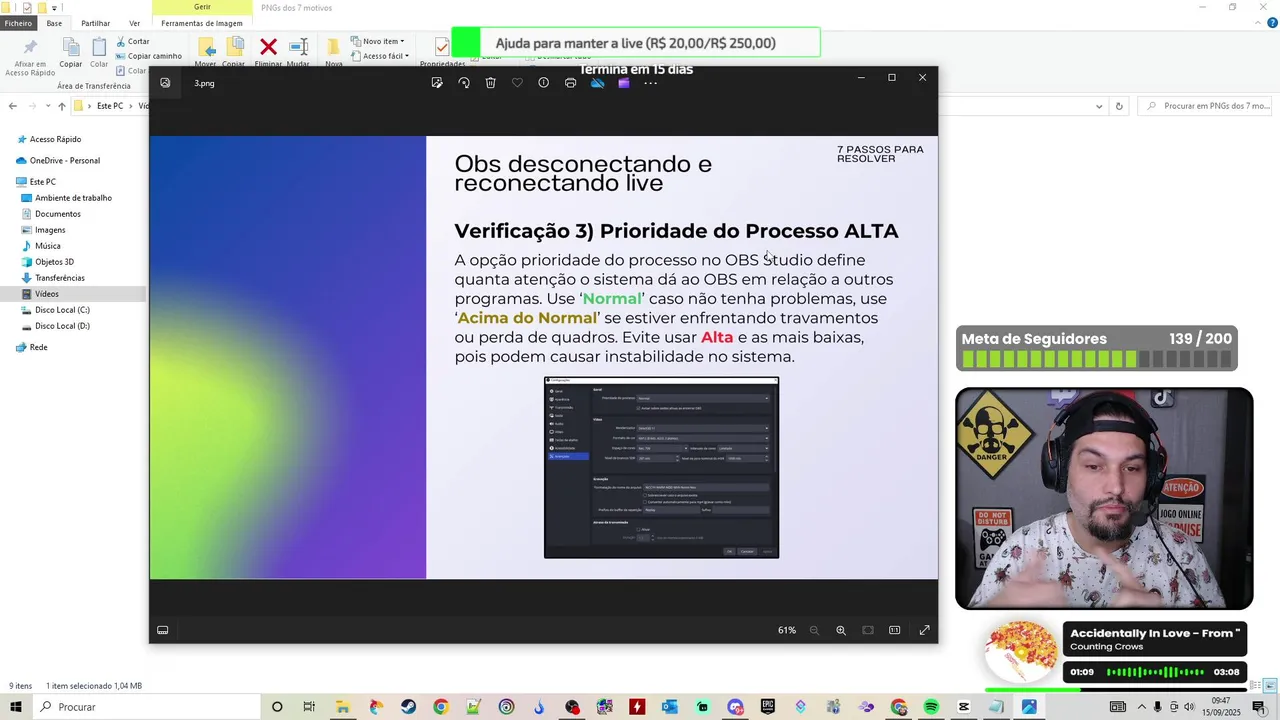The height and width of the screenshot is (720, 1280).
Task: Go up one folder level
Action: pos(62,106)
